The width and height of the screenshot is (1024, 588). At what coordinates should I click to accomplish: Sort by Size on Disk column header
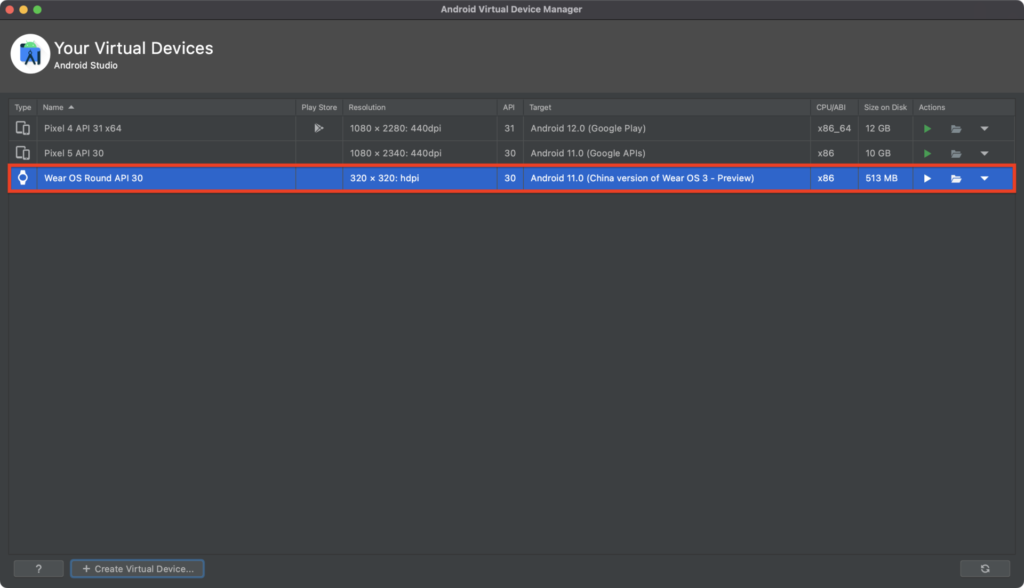[886, 107]
